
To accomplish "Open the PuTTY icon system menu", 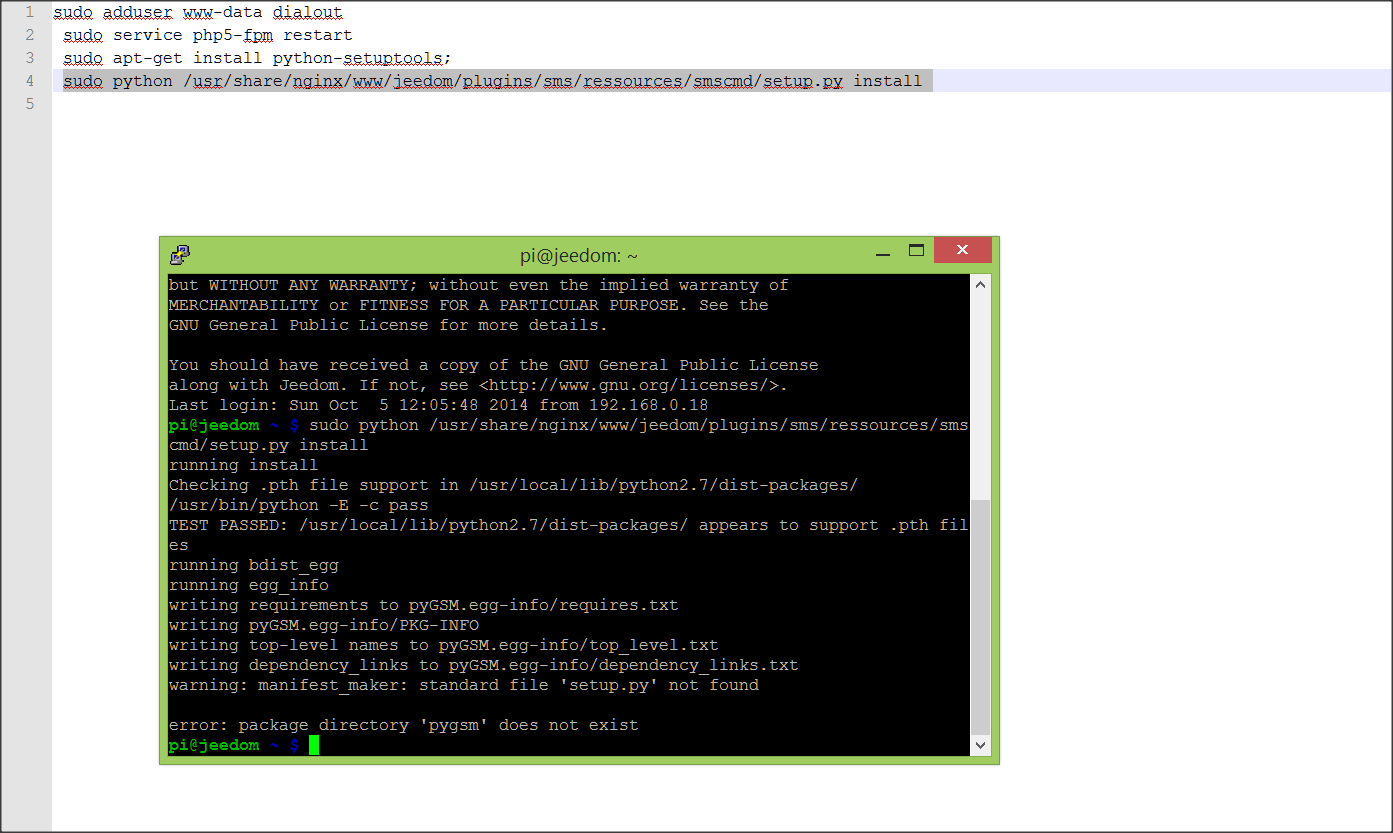I will 180,255.
